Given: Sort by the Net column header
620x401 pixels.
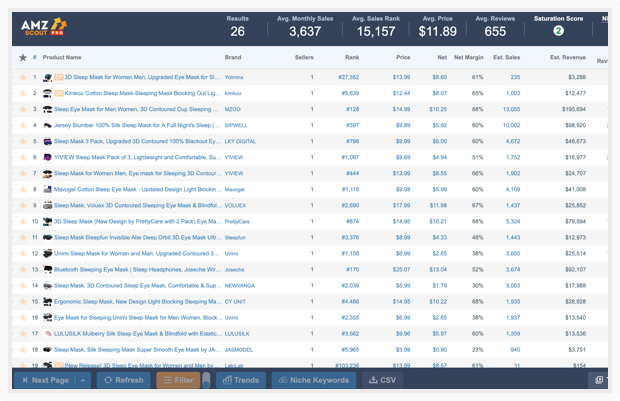Looking at the screenshot, I should (x=442, y=57).
